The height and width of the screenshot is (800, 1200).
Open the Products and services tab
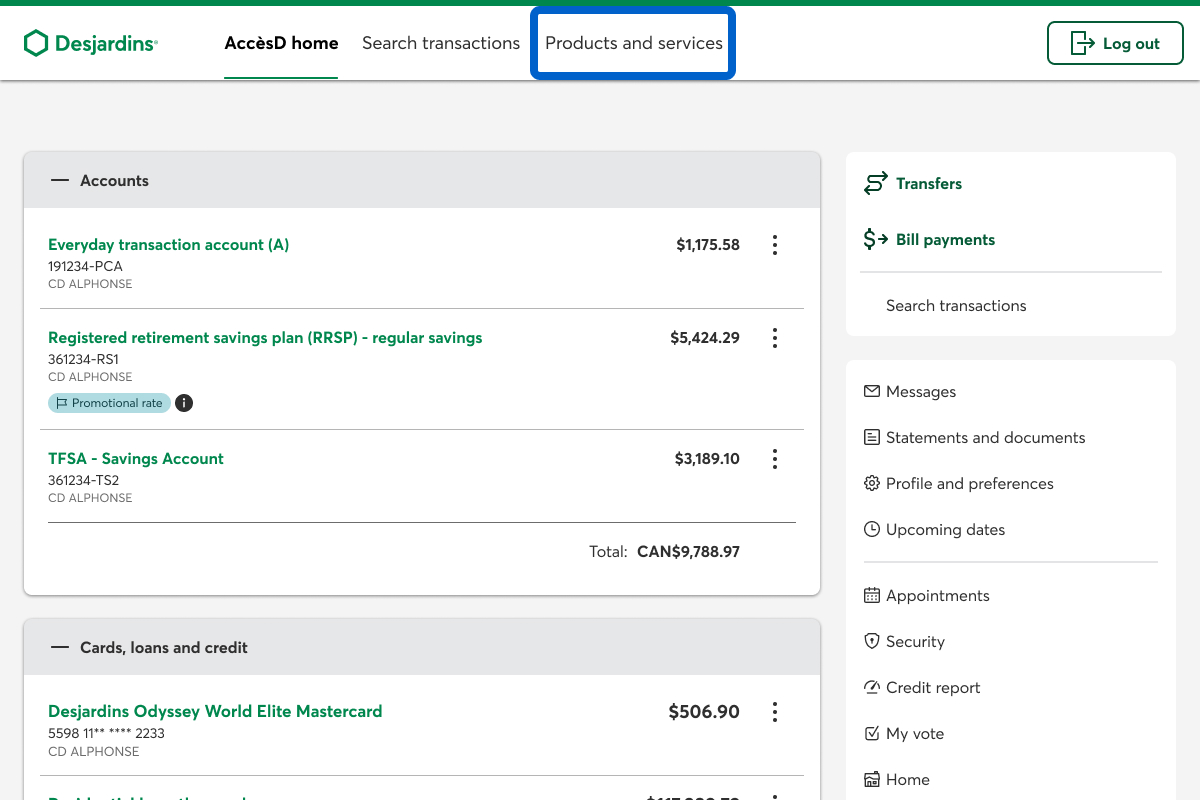633,43
